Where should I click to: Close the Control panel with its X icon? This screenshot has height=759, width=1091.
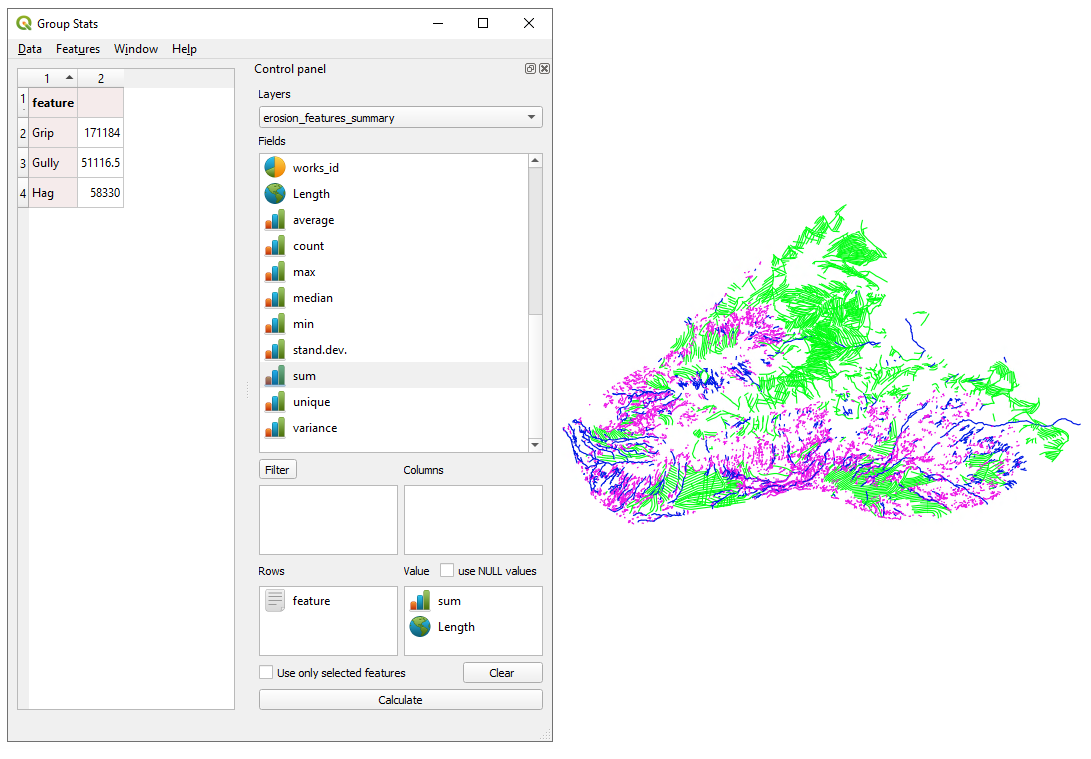(x=544, y=69)
